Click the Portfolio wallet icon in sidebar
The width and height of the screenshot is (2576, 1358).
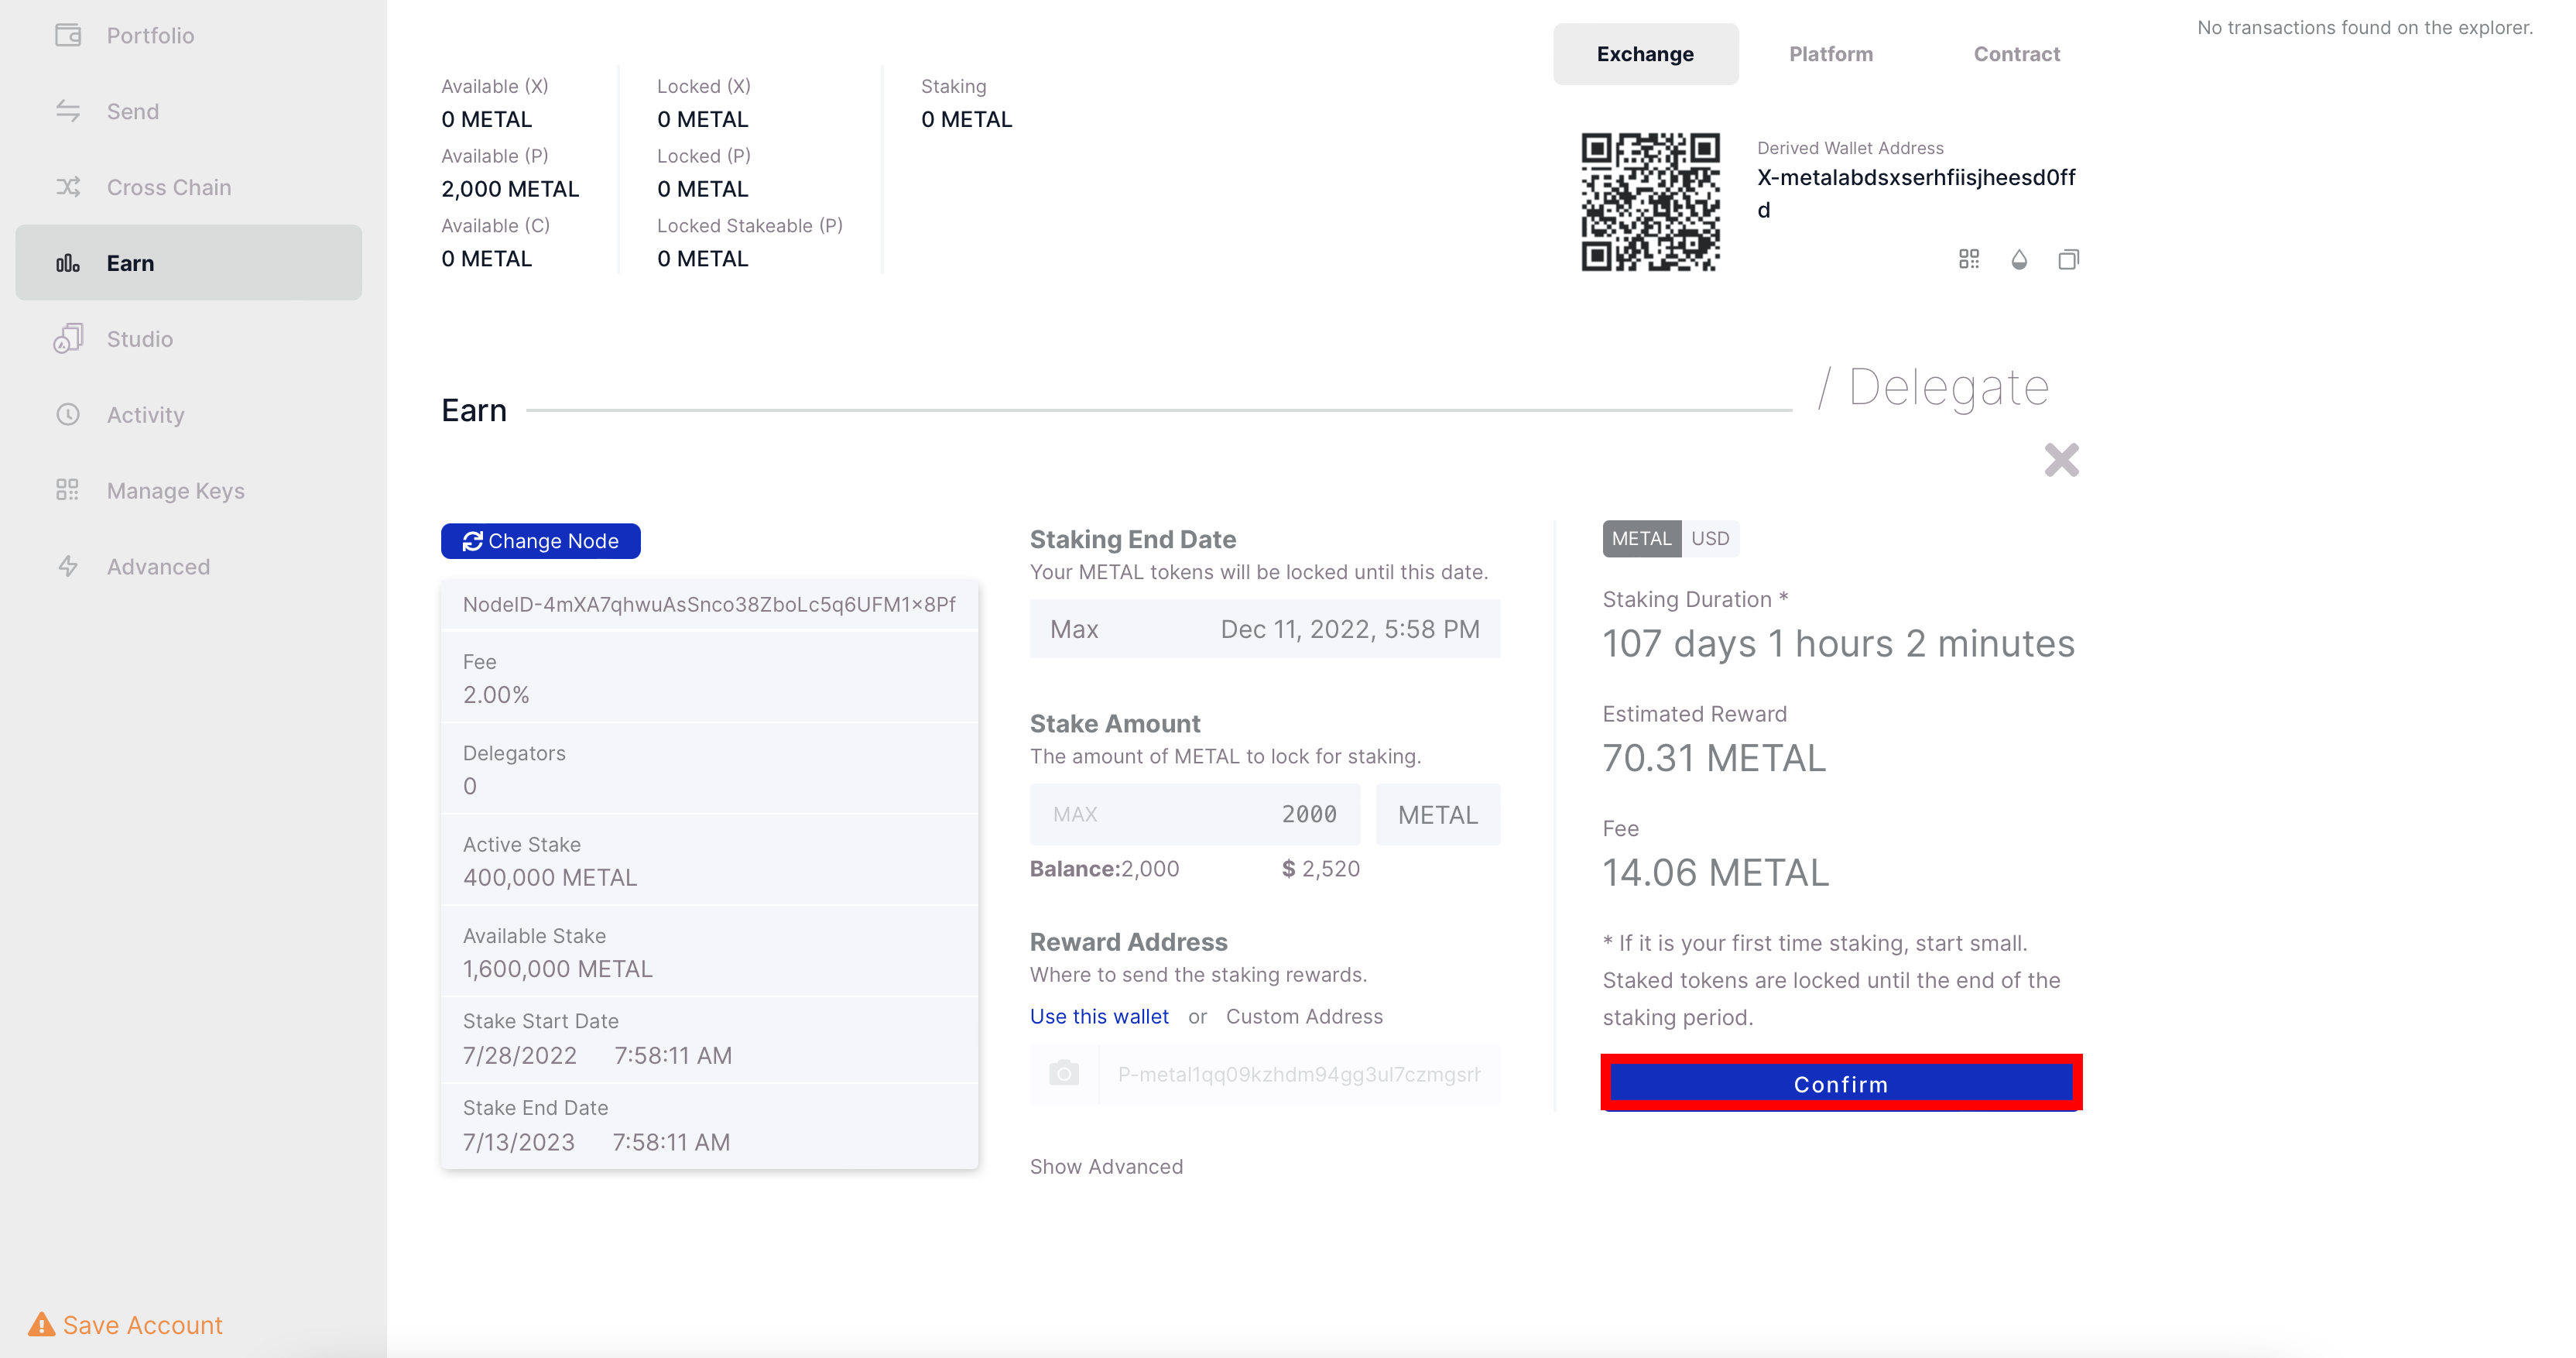(x=68, y=35)
